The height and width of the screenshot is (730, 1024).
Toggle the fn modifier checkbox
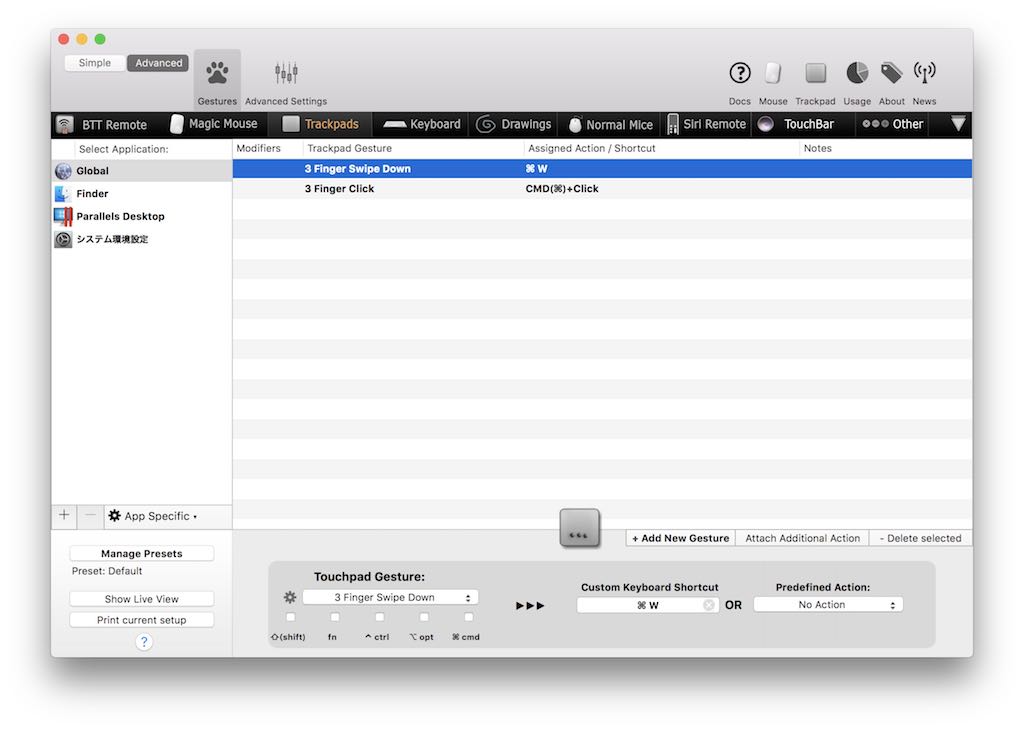pyautogui.click(x=335, y=617)
